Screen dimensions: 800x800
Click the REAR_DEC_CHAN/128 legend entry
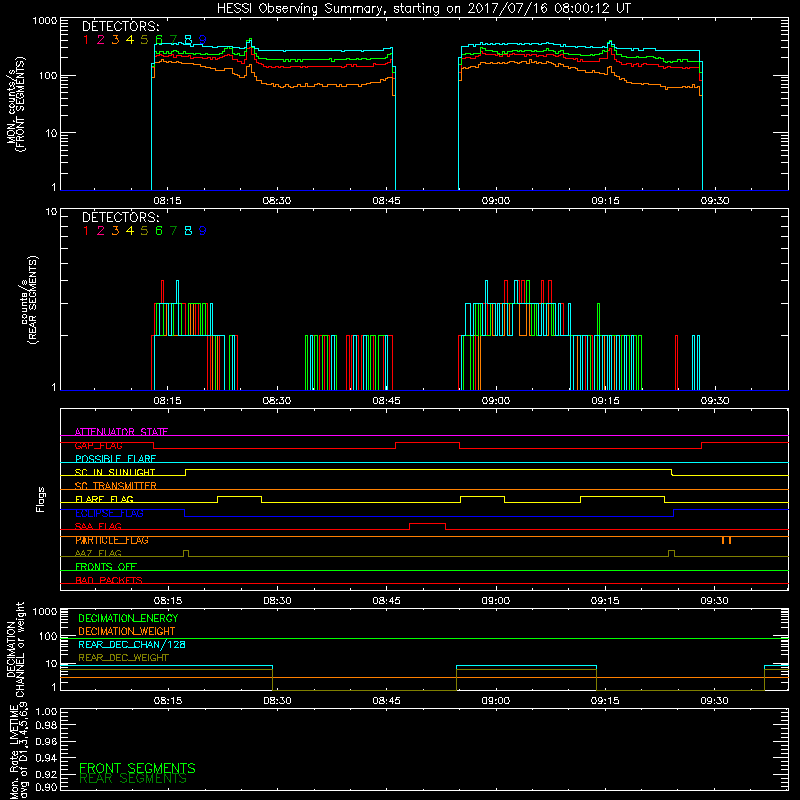(132, 644)
